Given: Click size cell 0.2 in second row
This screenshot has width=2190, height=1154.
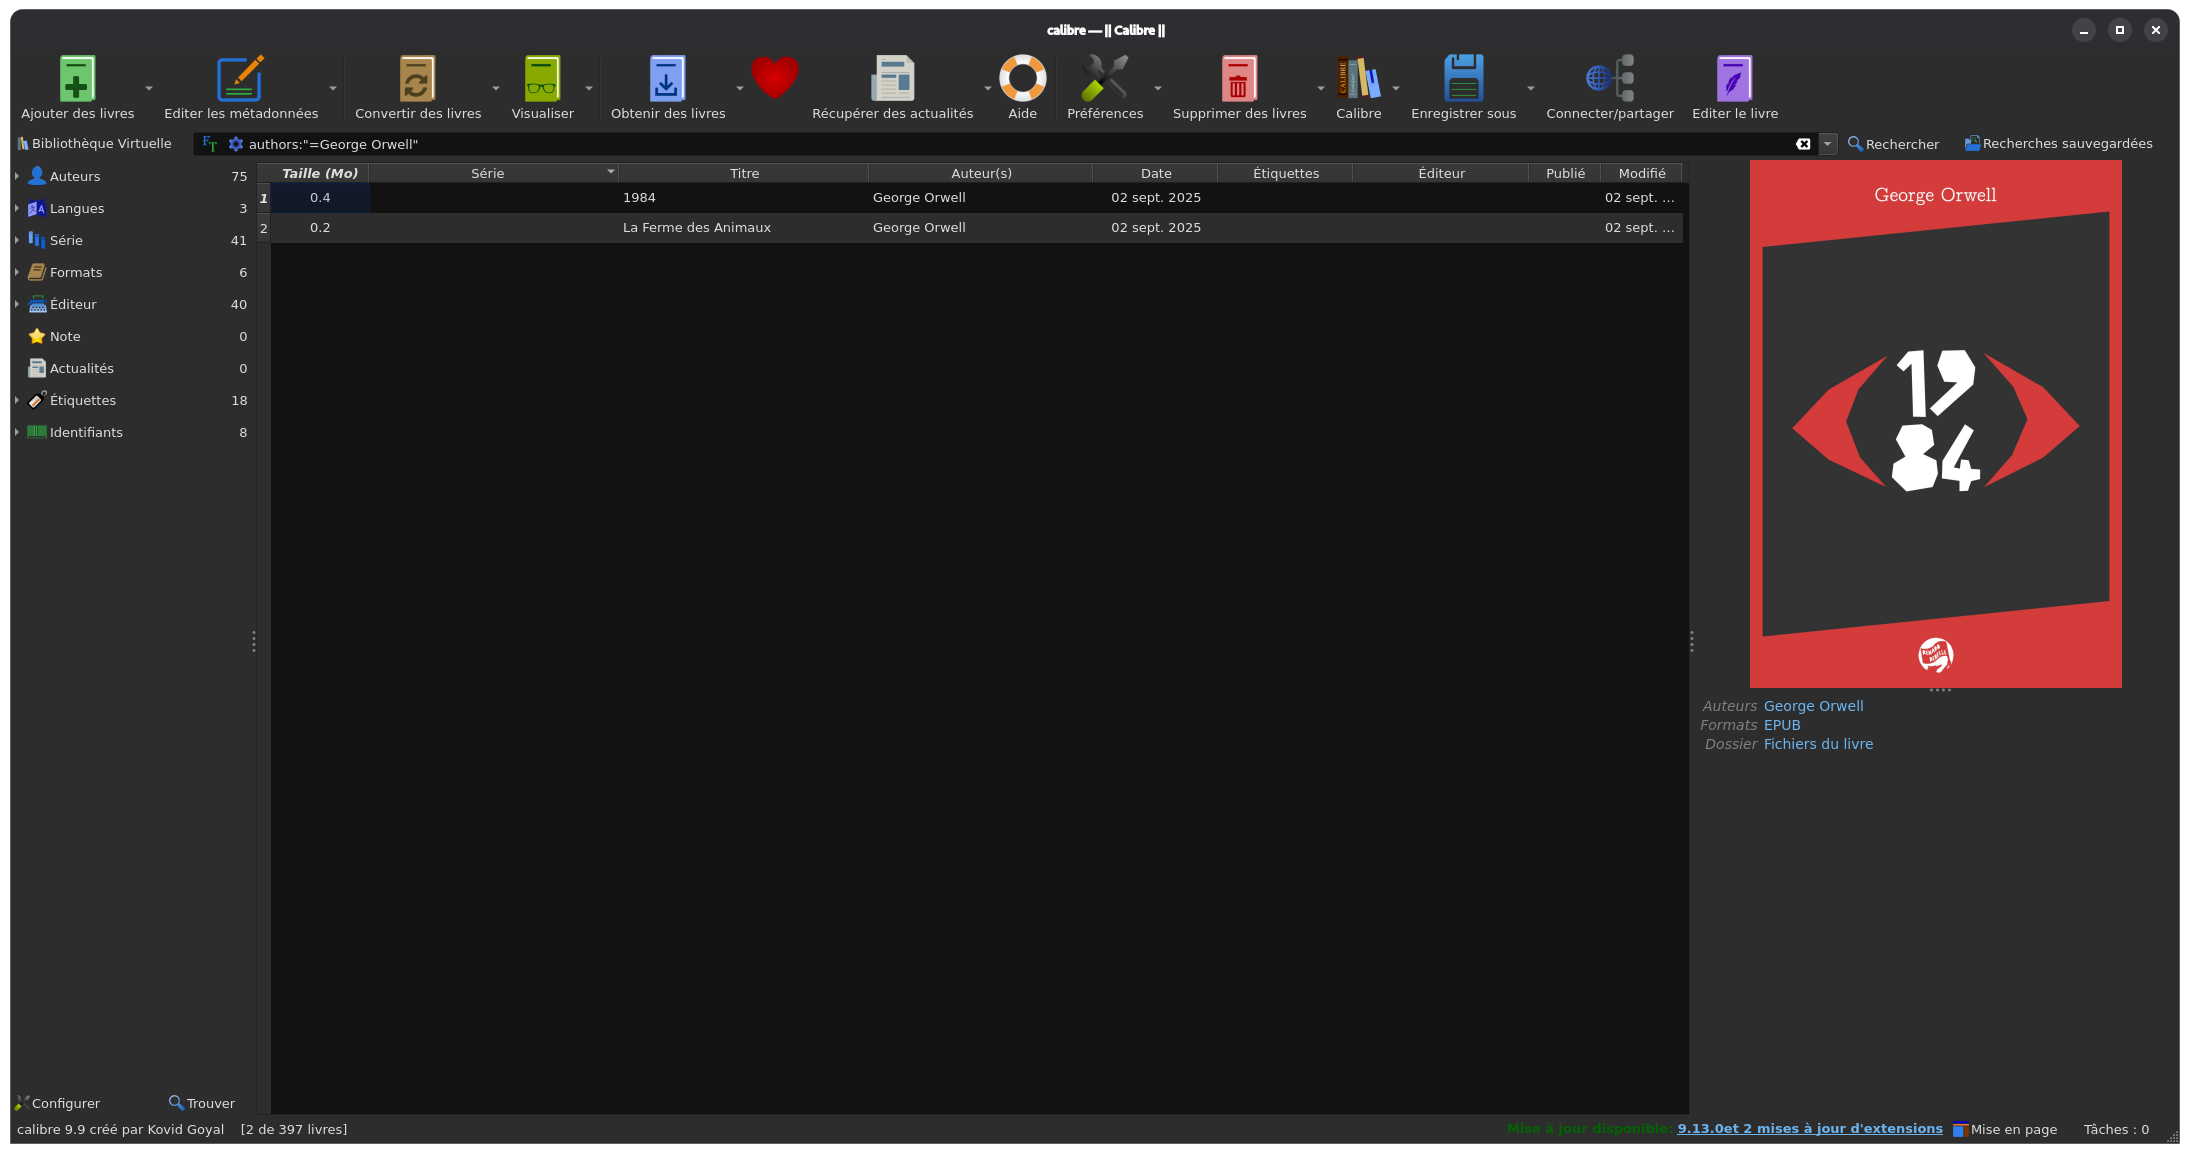Looking at the screenshot, I should pyautogui.click(x=320, y=228).
